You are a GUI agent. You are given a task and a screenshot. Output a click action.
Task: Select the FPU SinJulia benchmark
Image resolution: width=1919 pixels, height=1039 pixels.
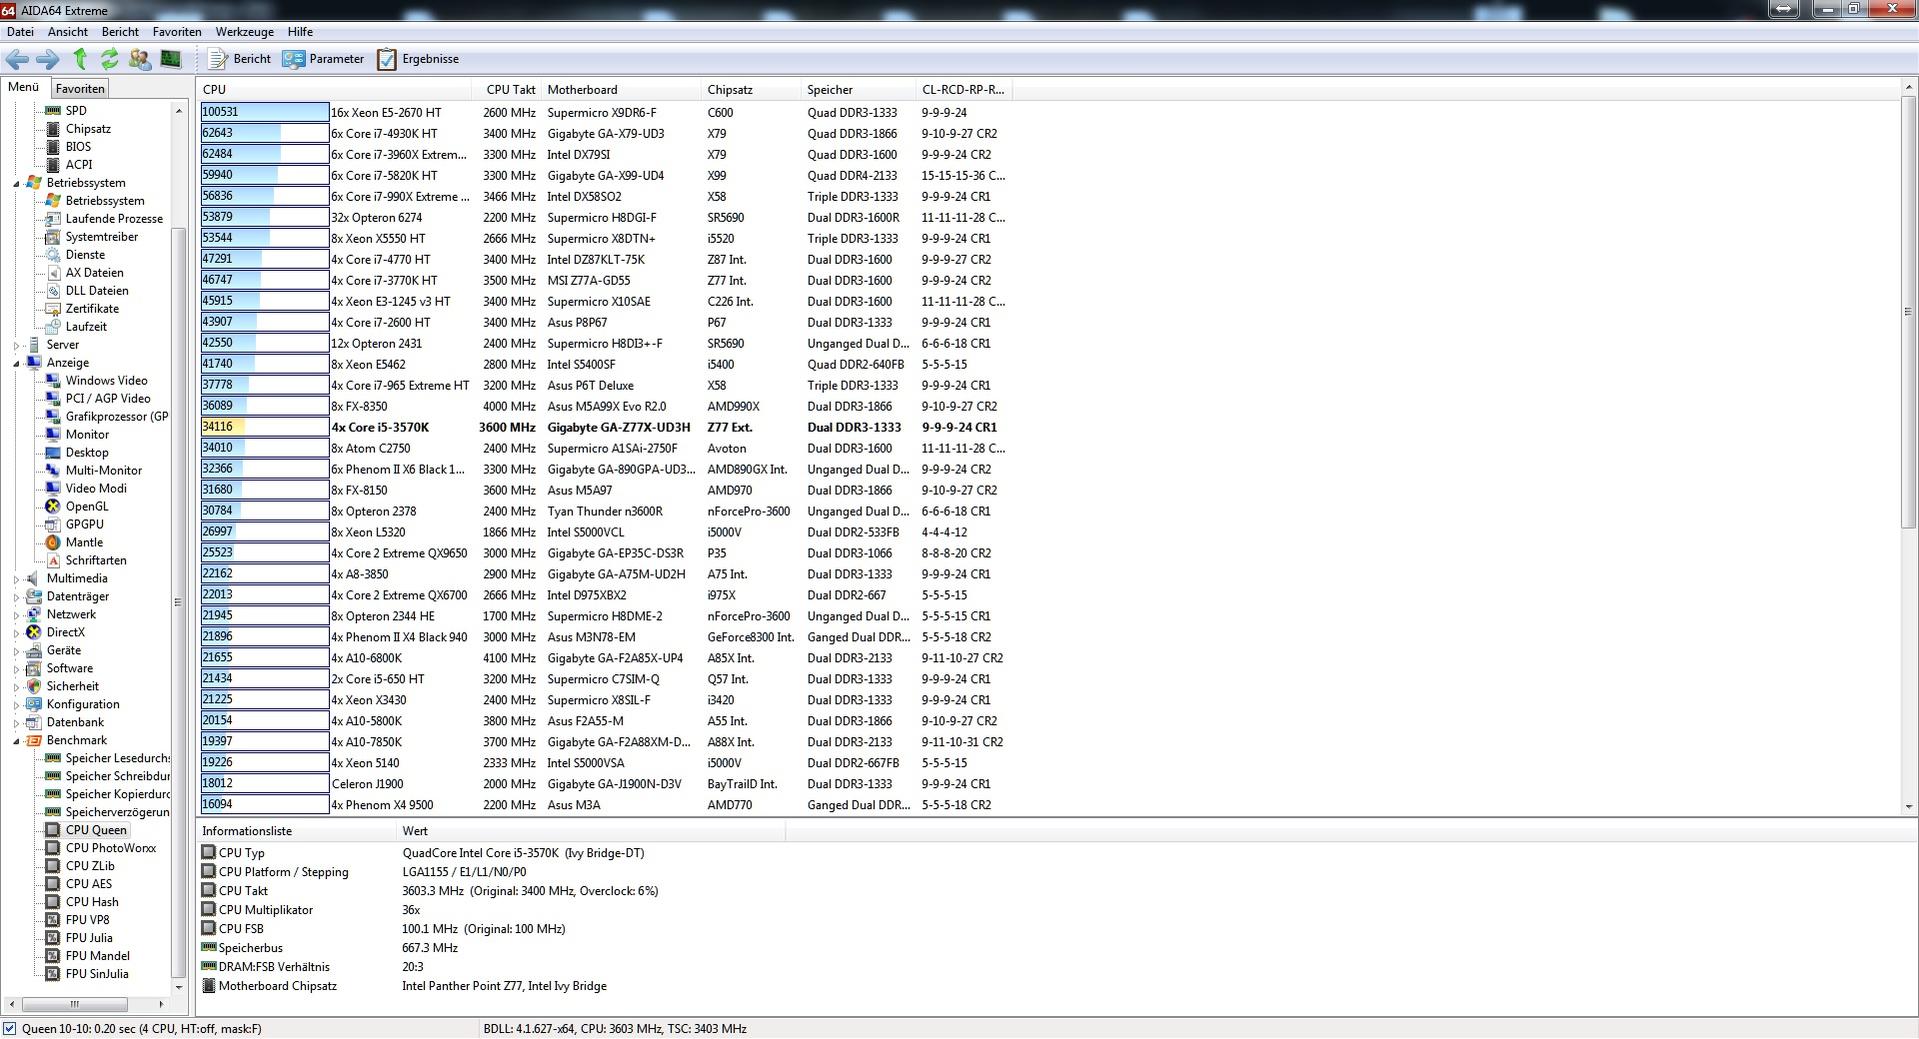pos(97,974)
